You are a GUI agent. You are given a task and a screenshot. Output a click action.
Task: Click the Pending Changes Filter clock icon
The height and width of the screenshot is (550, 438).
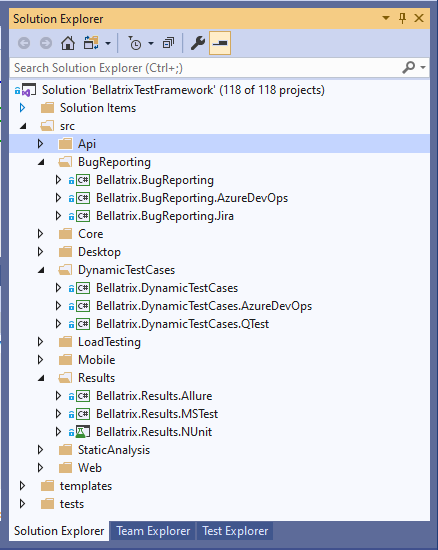(135, 43)
